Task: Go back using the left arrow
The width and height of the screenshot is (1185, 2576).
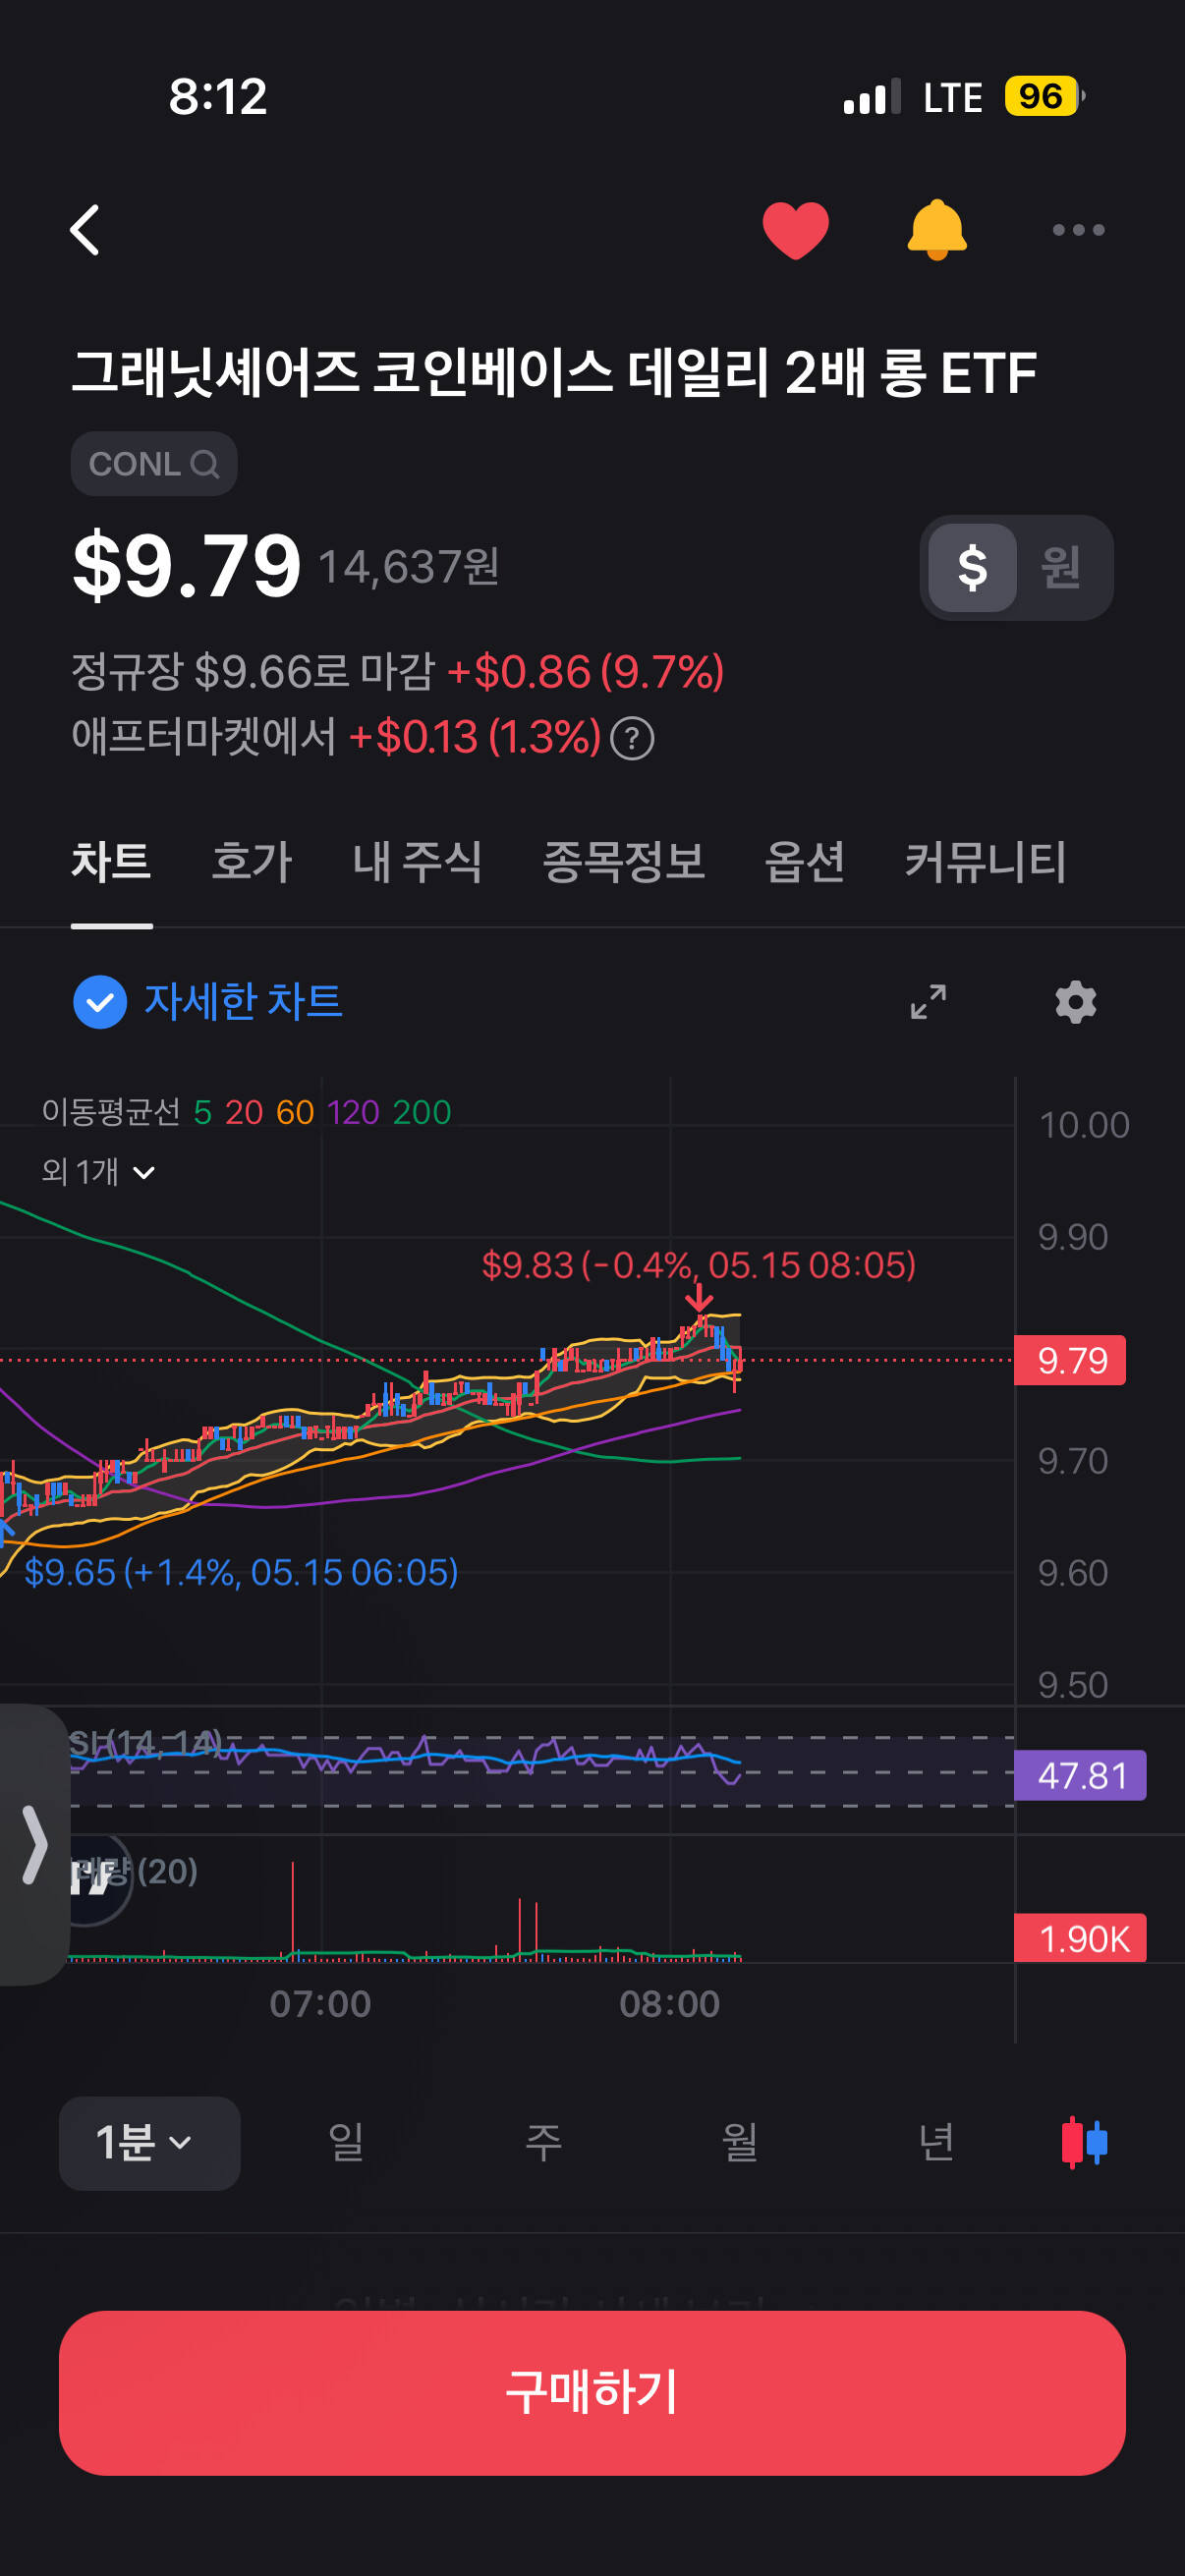Action: (86, 230)
